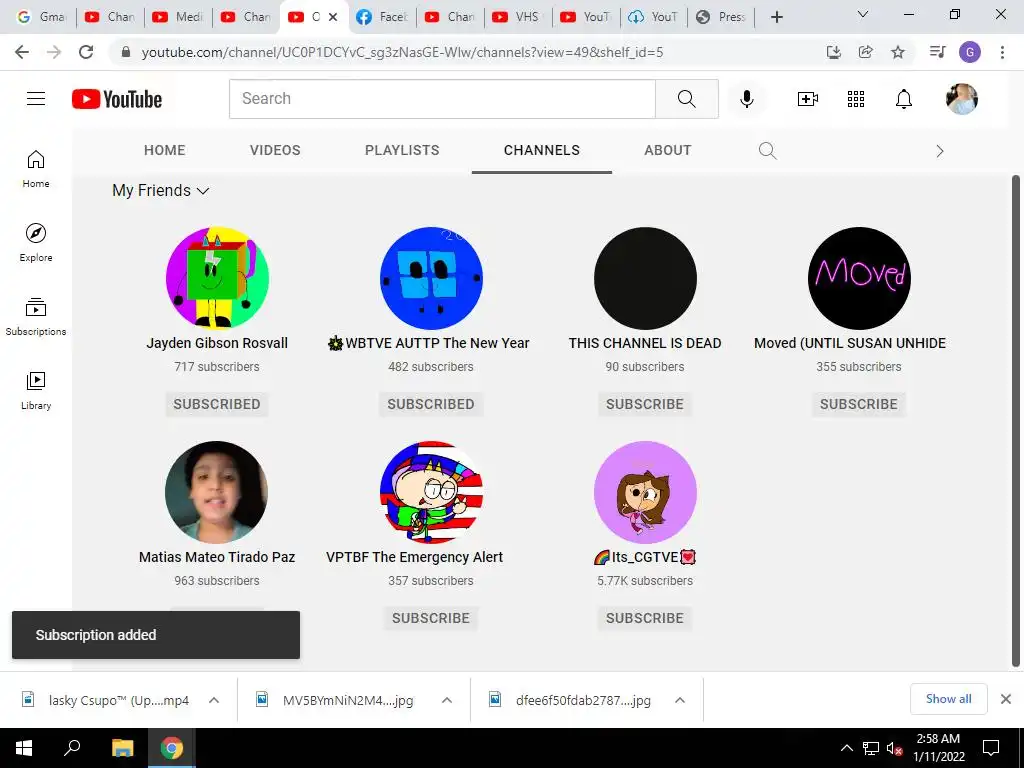
Task: Toggle subscription for Jayden Gibson Rosvall
Action: (217, 404)
